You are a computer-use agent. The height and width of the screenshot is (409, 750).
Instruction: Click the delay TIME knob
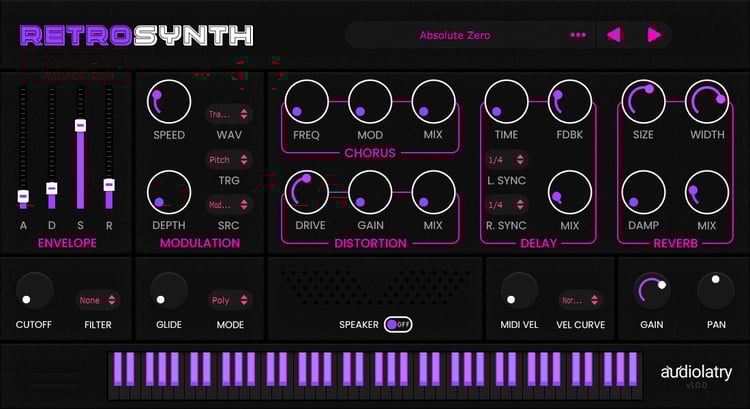point(507,102)
